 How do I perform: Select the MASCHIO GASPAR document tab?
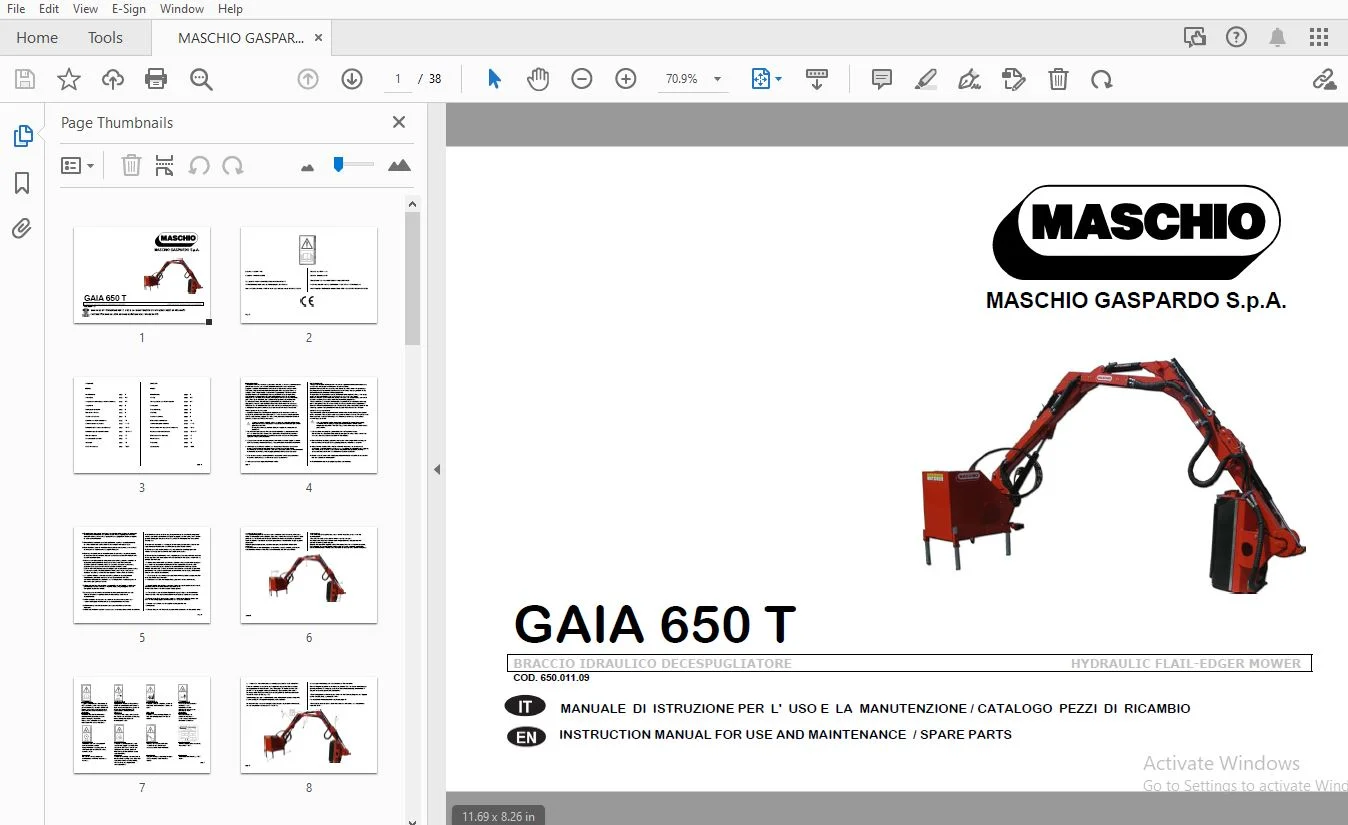tap(240, 38)
